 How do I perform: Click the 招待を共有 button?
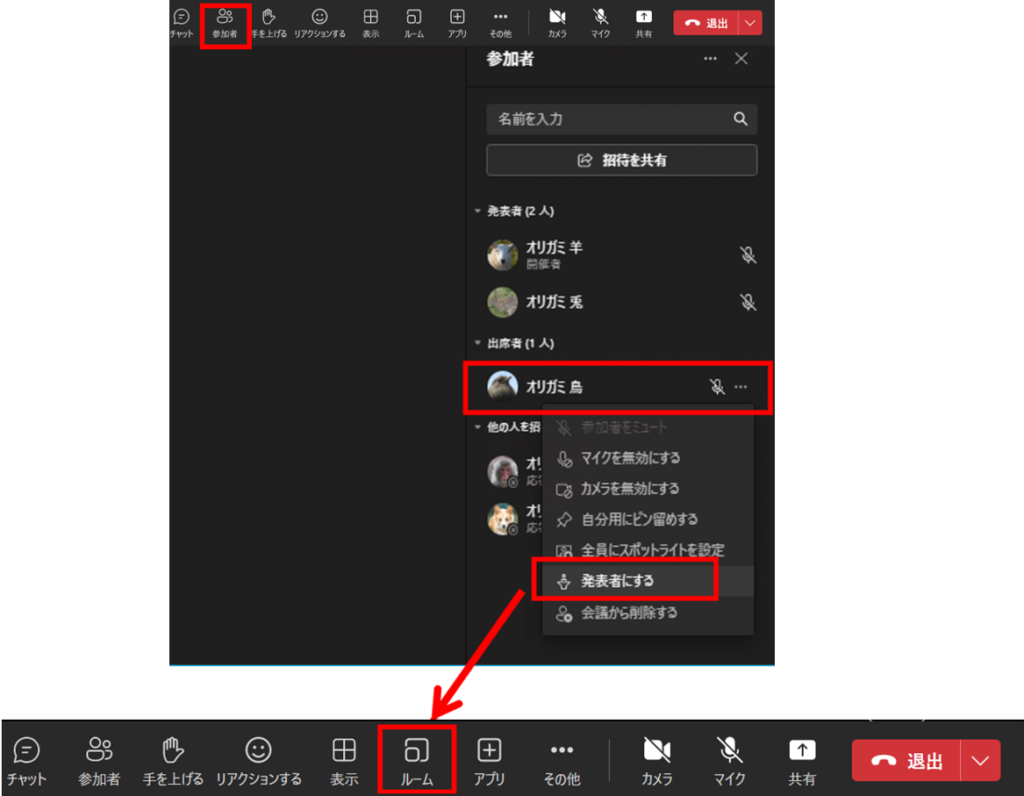click(x=621, y=160)
